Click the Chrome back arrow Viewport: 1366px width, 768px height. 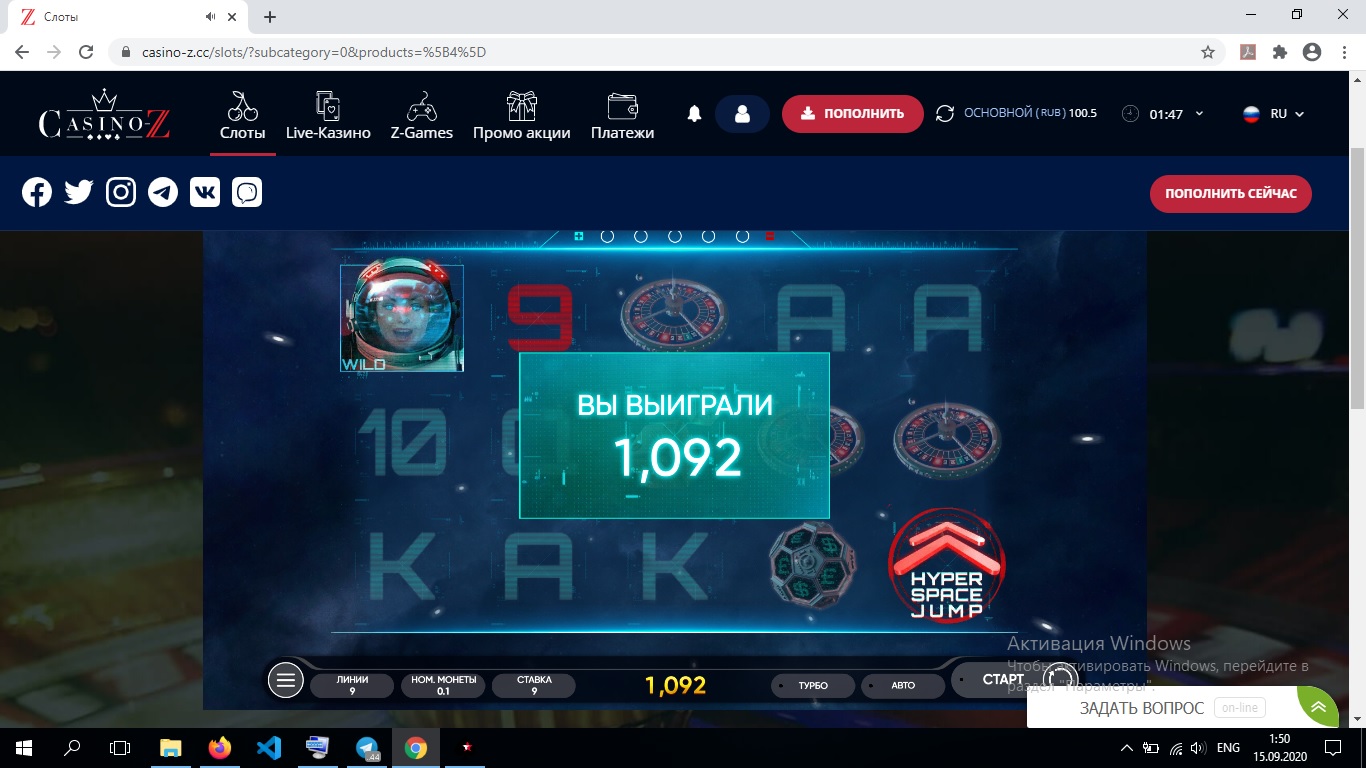coord(22,52)
